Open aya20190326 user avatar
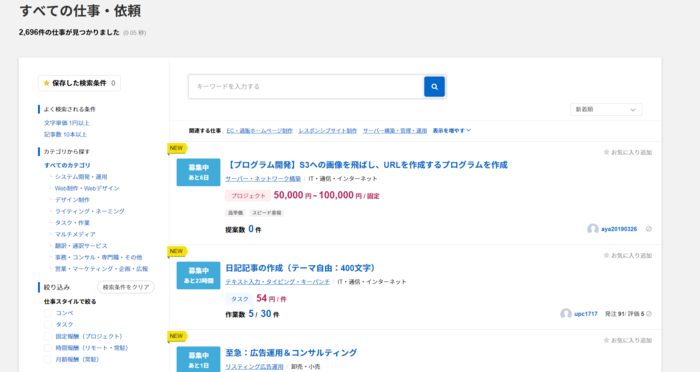This screenshot has width=700, height=372. (x=593, y=229)
